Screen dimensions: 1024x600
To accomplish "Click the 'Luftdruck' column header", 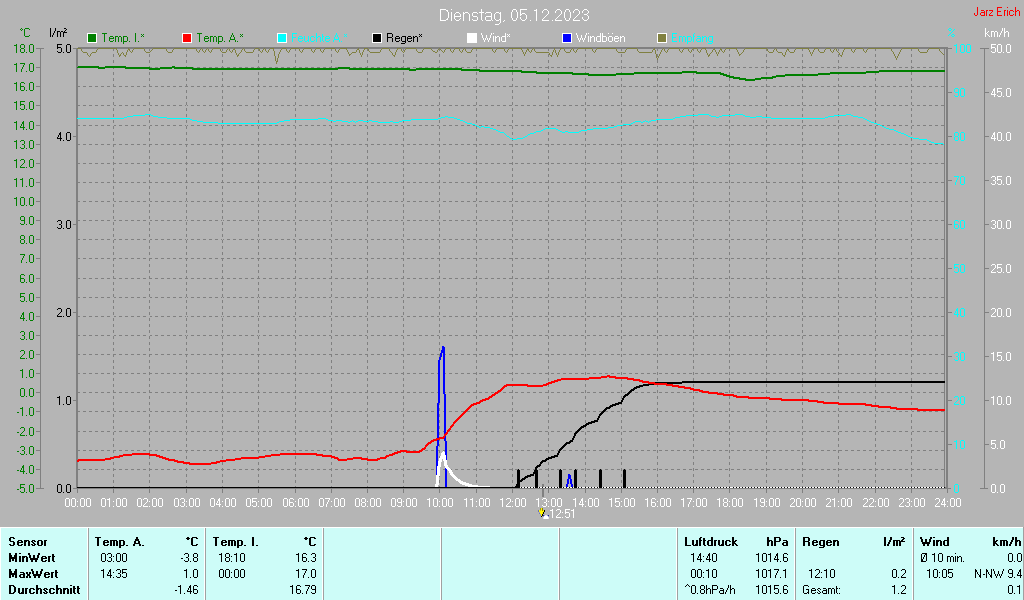I will coord(711,542).
